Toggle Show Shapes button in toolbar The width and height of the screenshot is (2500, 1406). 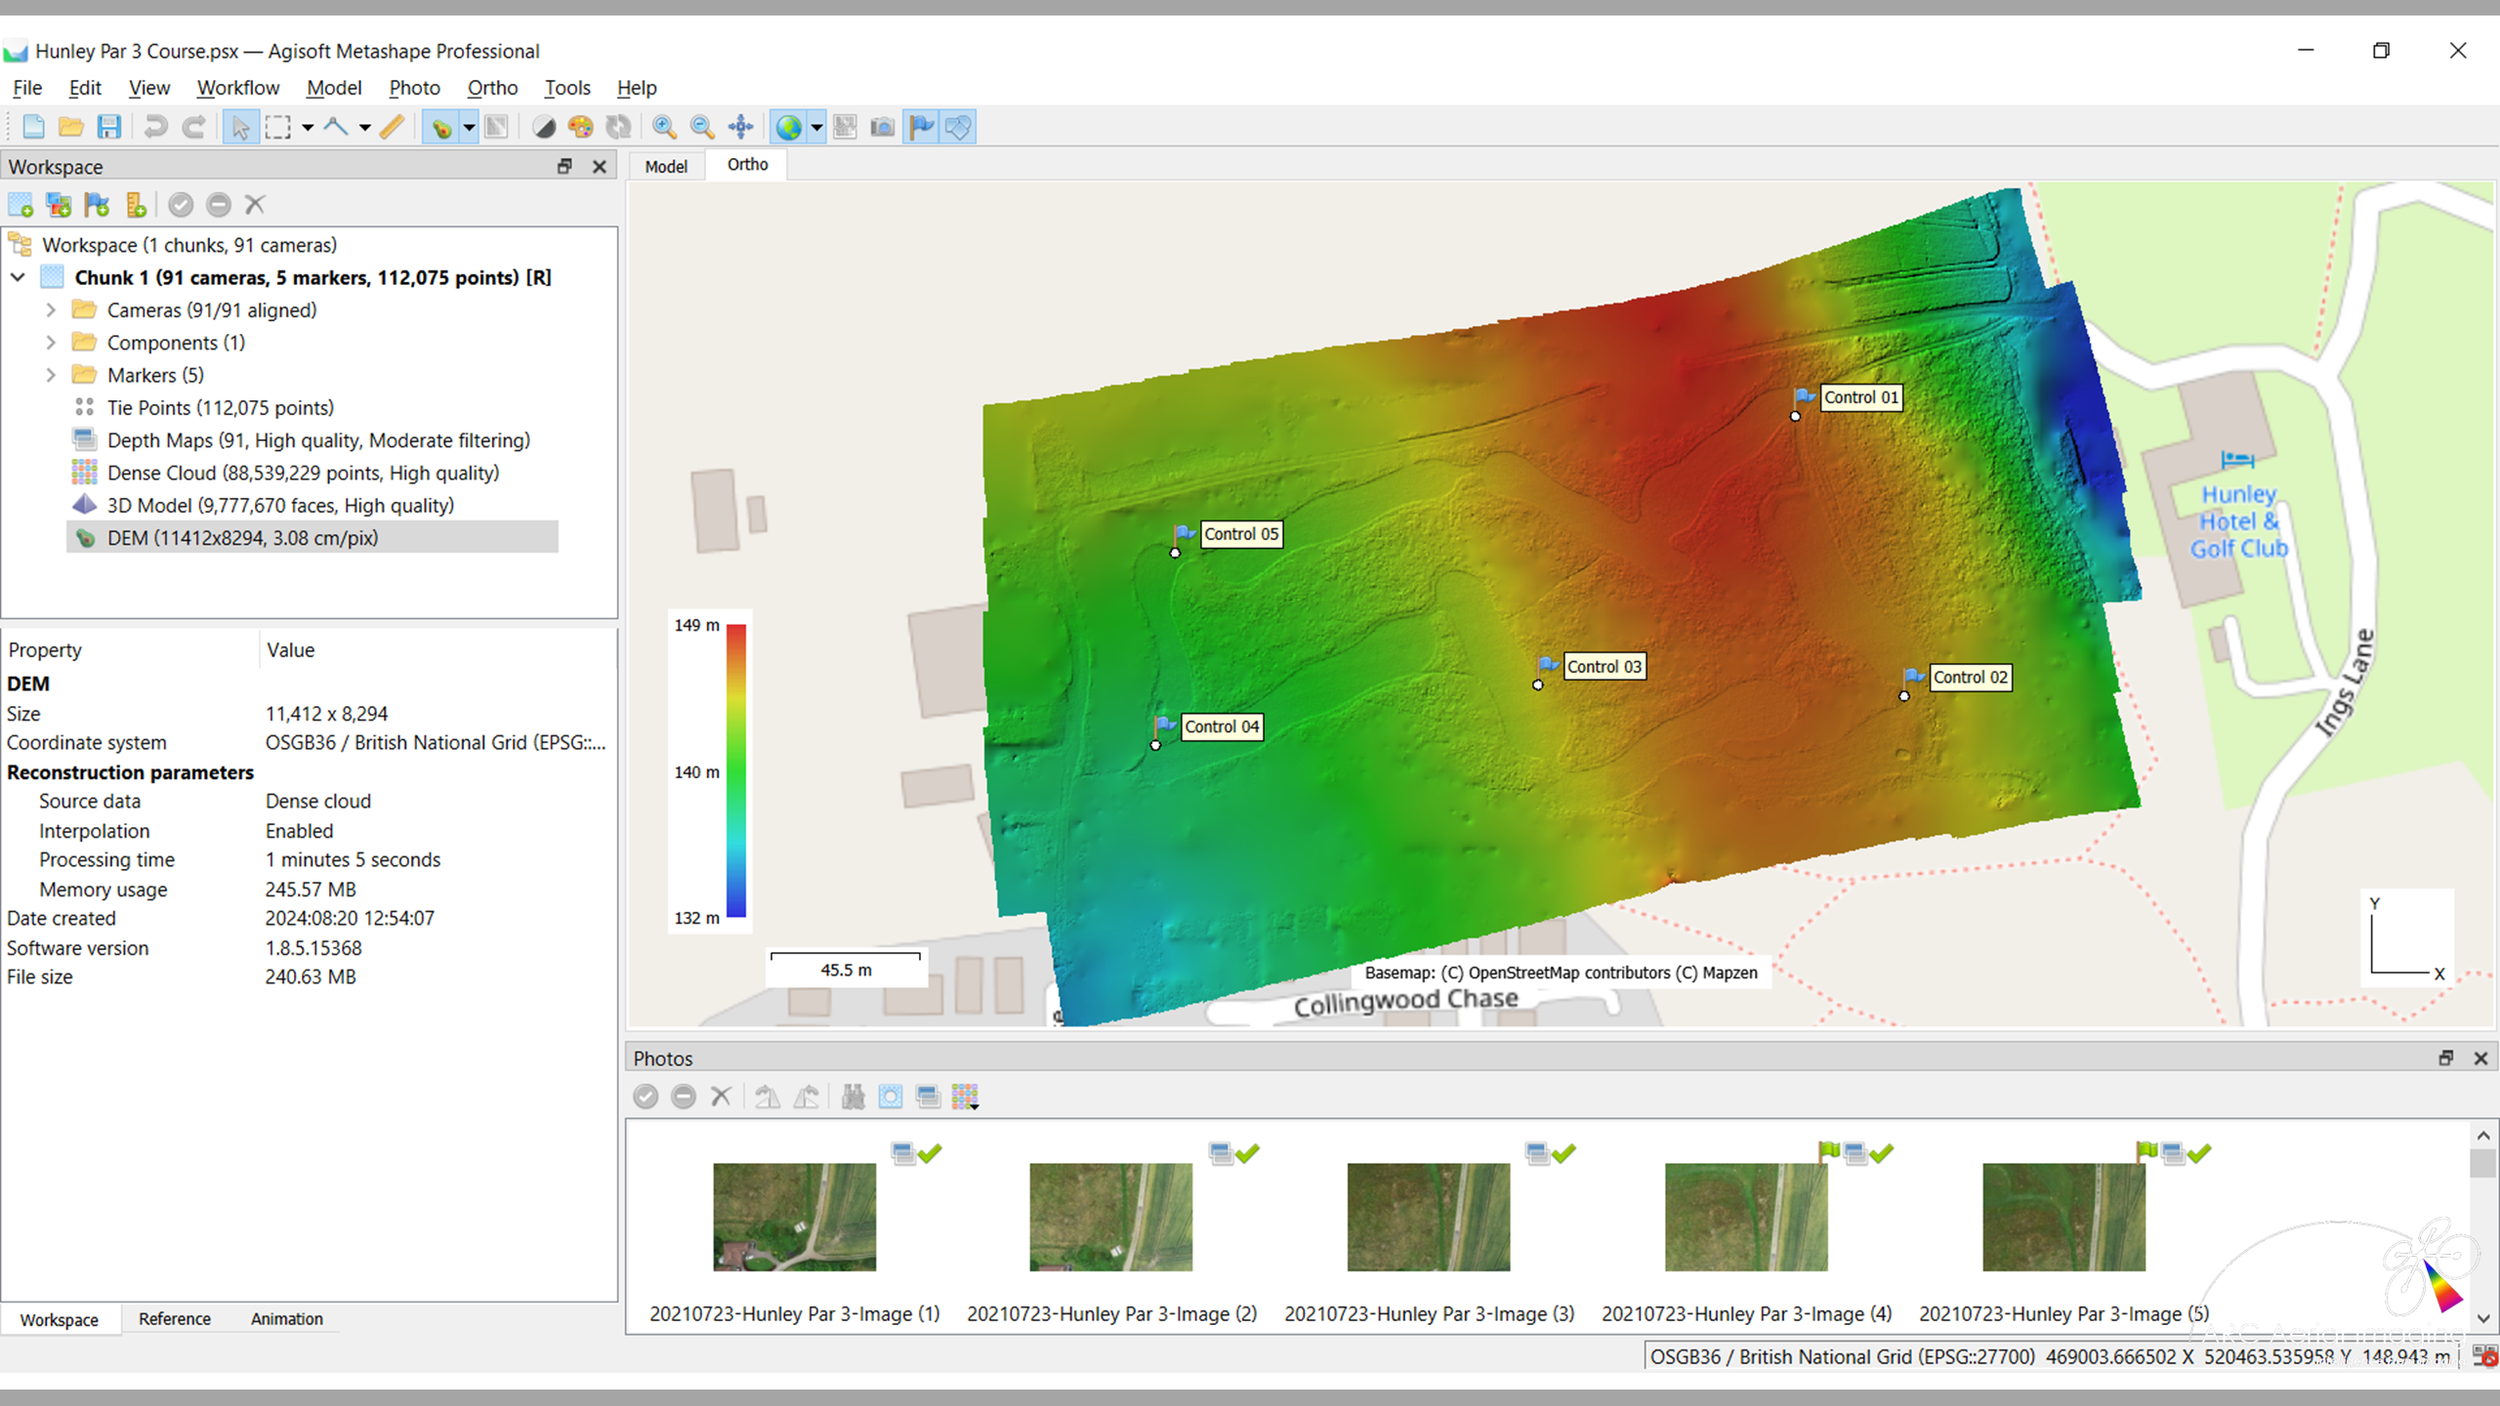958,127
